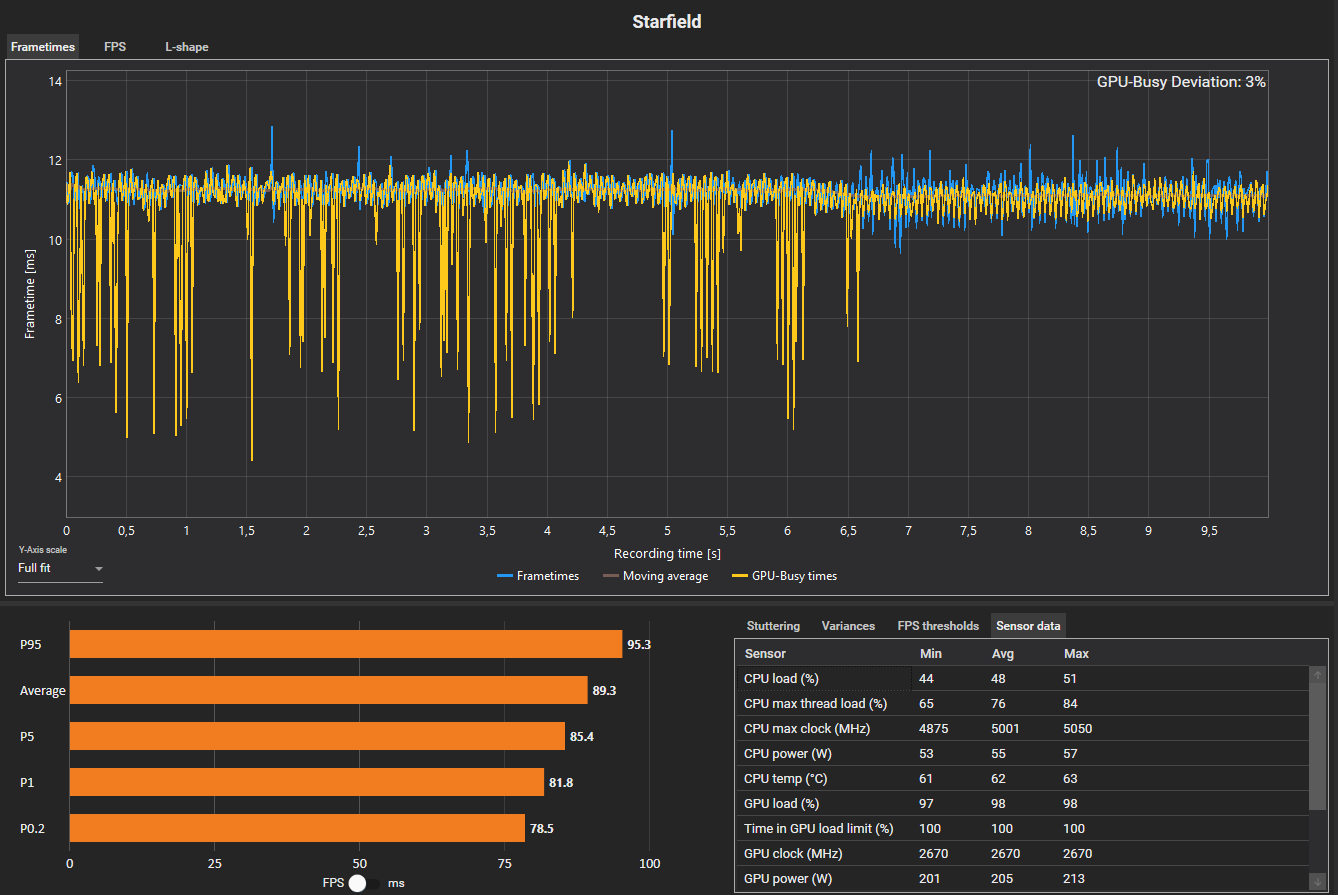Click the P95 bar showing 95.3
Image resolution: width=1338 pixels, height=895 pixels.
click(x=346, y=644)
